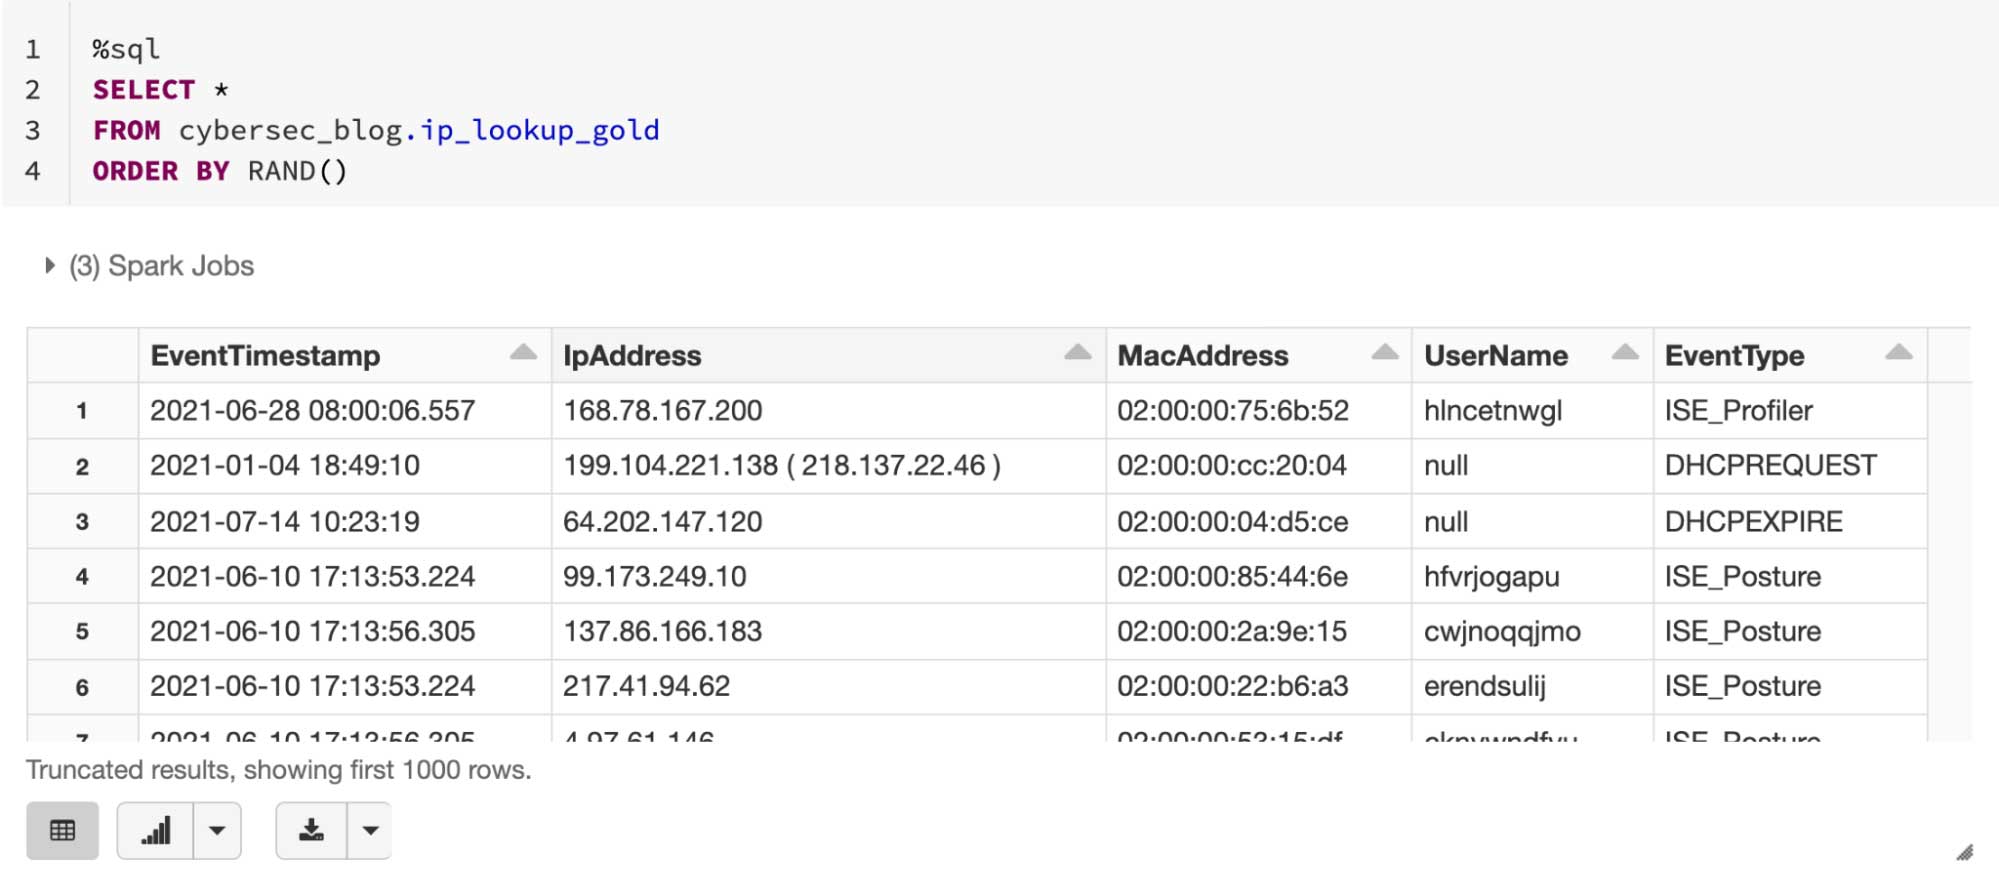This screenshot has height=885, width=1999.
Task: Sort by IpAddress column arrow
Action: pos(1077,353)
